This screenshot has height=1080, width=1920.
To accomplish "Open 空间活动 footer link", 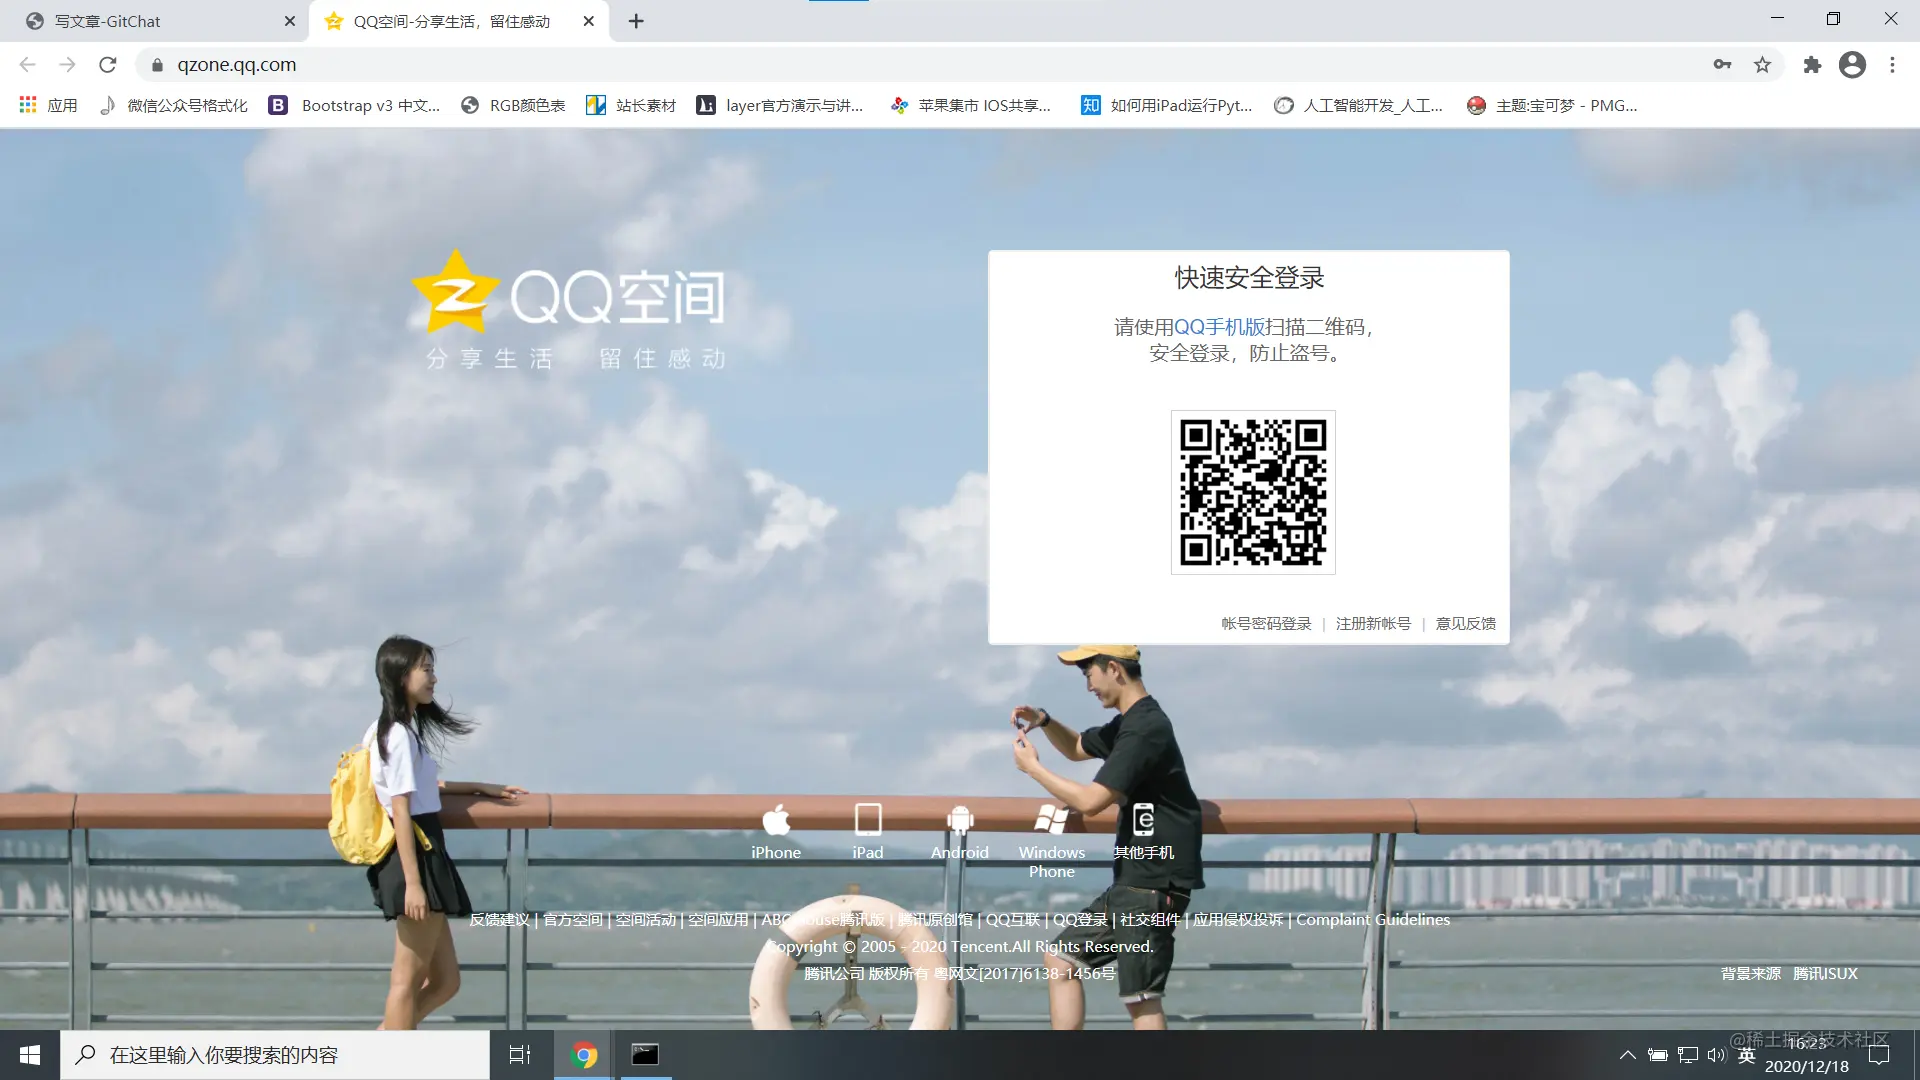I will coord(646,920).
